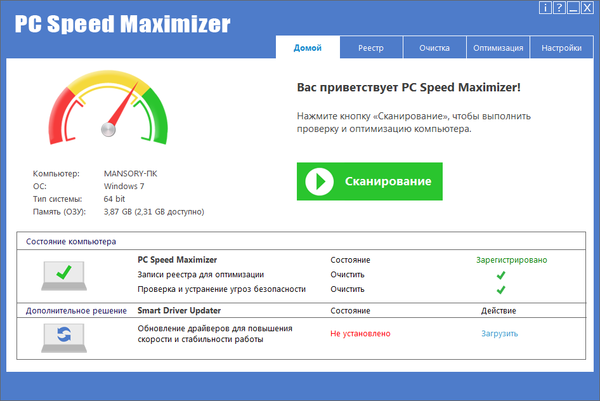Click the ОС: label
600x401 pixels.
click(39, 186)
